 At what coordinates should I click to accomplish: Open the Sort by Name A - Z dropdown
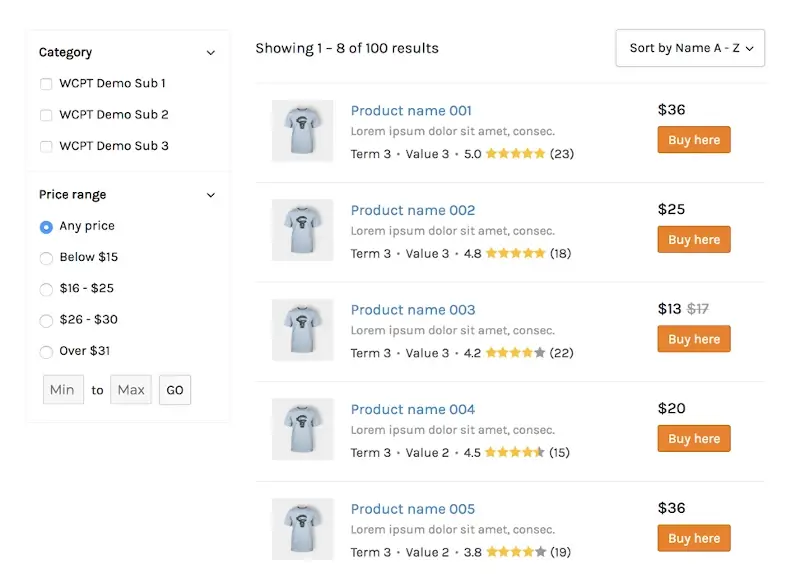[690, 48]
